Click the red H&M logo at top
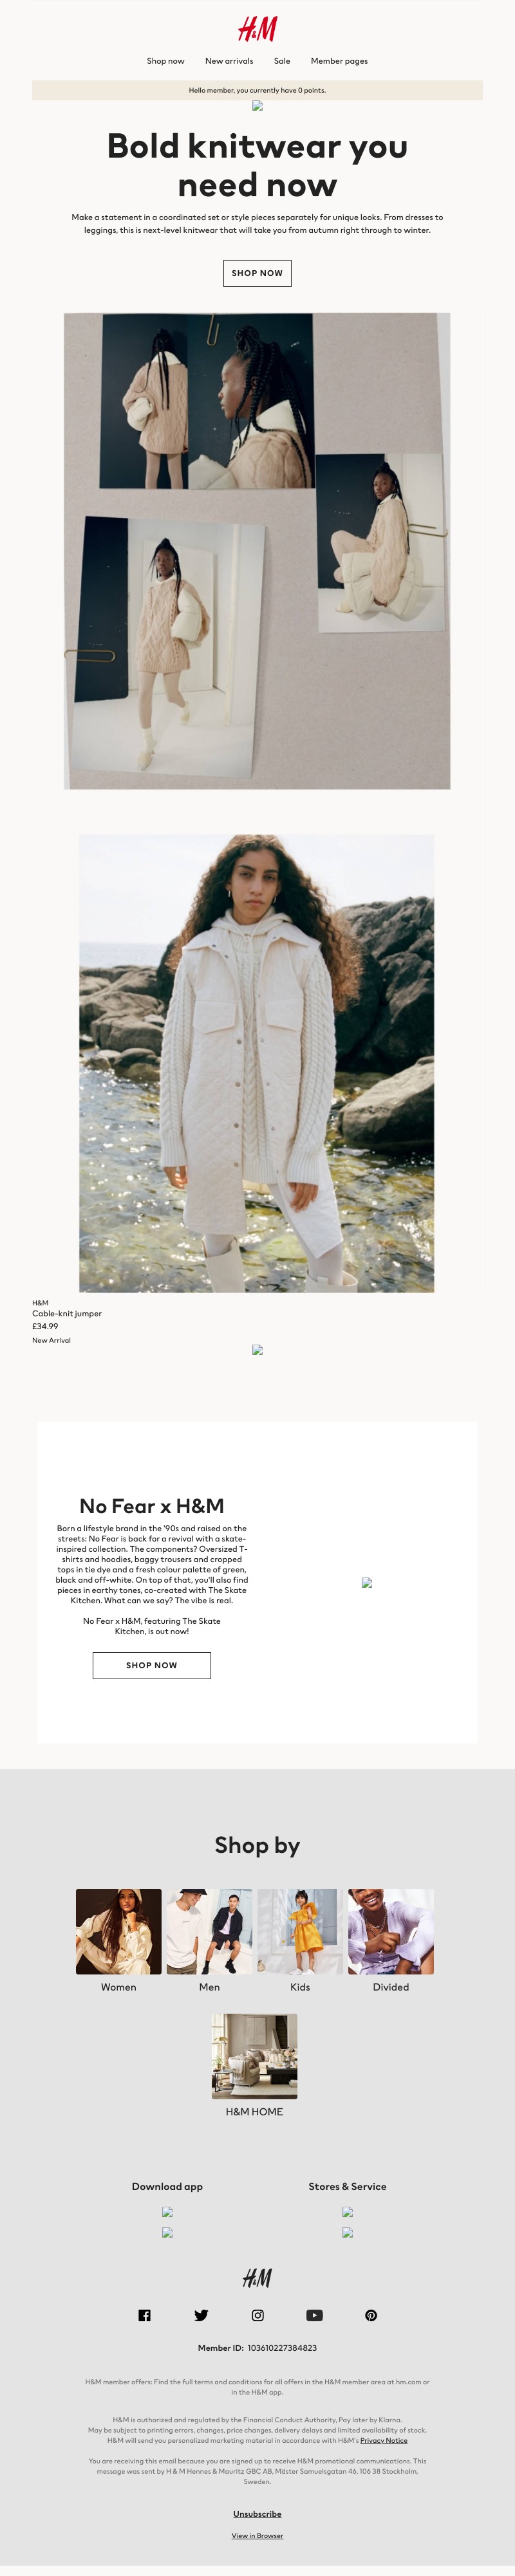 point(257,28)
